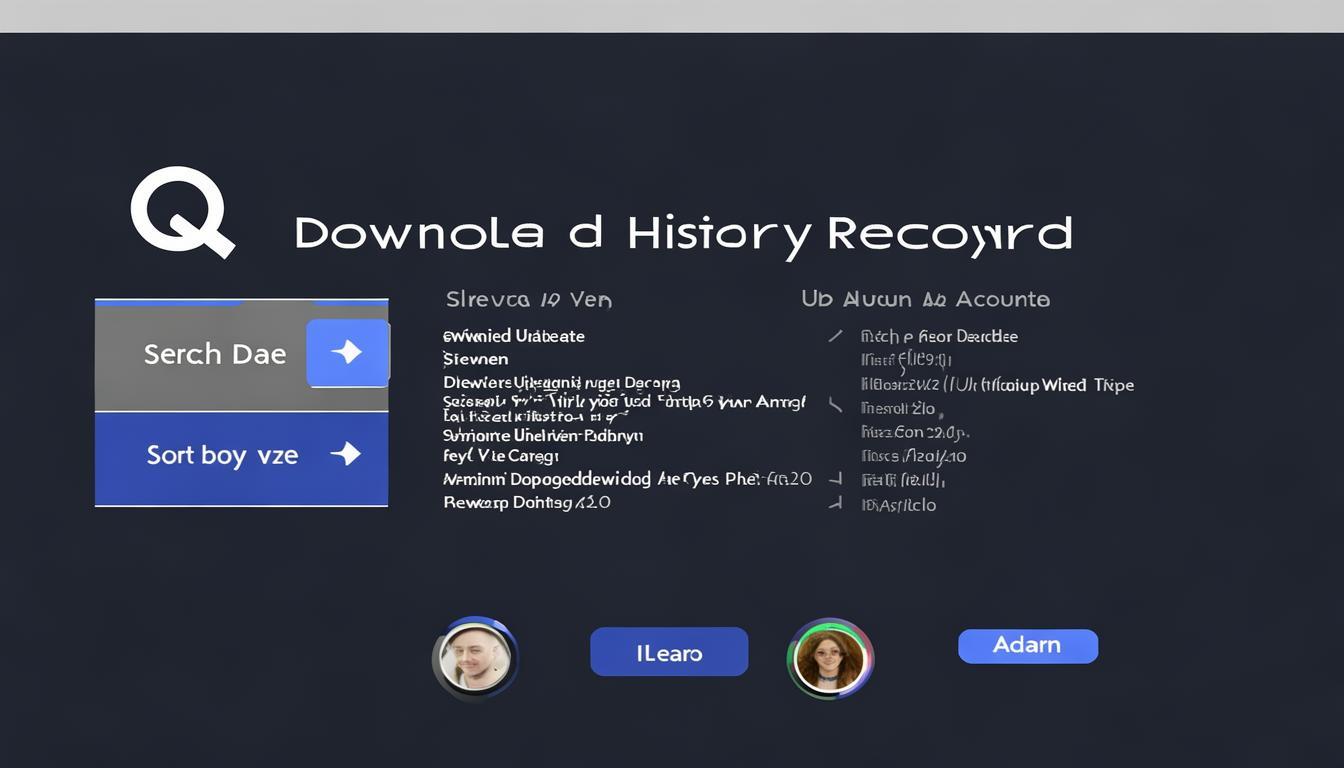
Task: Select the Slrevca 10 Ven column header
Action: pyautogui.click(x=528, y=299)
